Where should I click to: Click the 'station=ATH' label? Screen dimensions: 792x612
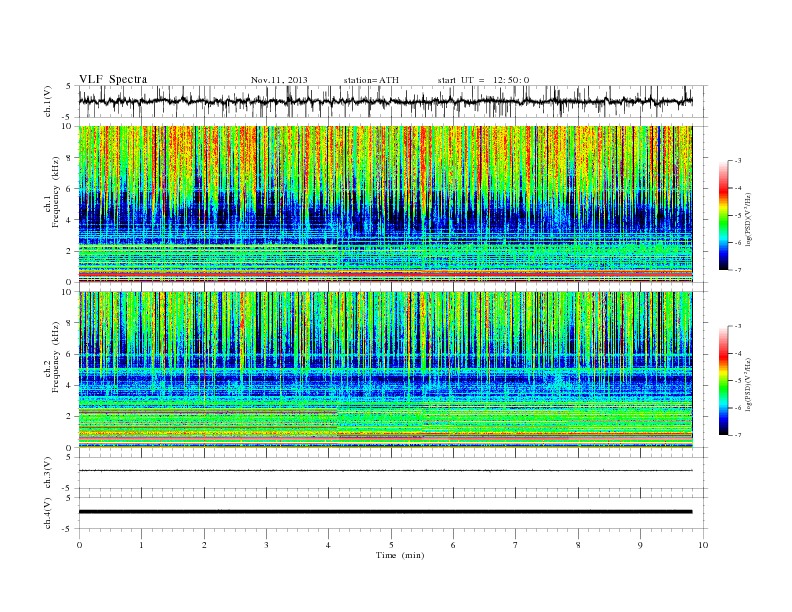(x=371, y=80)
